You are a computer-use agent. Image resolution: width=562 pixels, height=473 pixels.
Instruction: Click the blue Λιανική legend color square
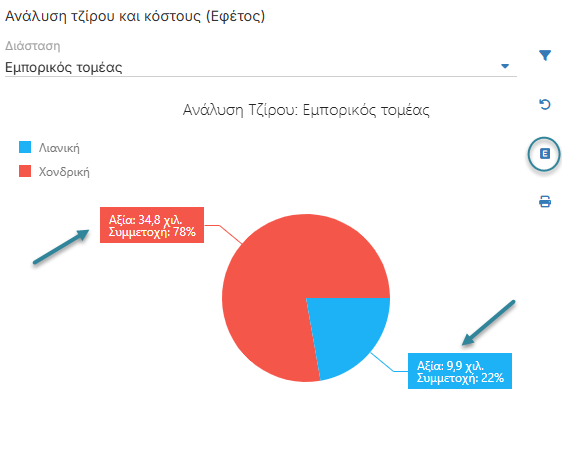tap(25, 147)
